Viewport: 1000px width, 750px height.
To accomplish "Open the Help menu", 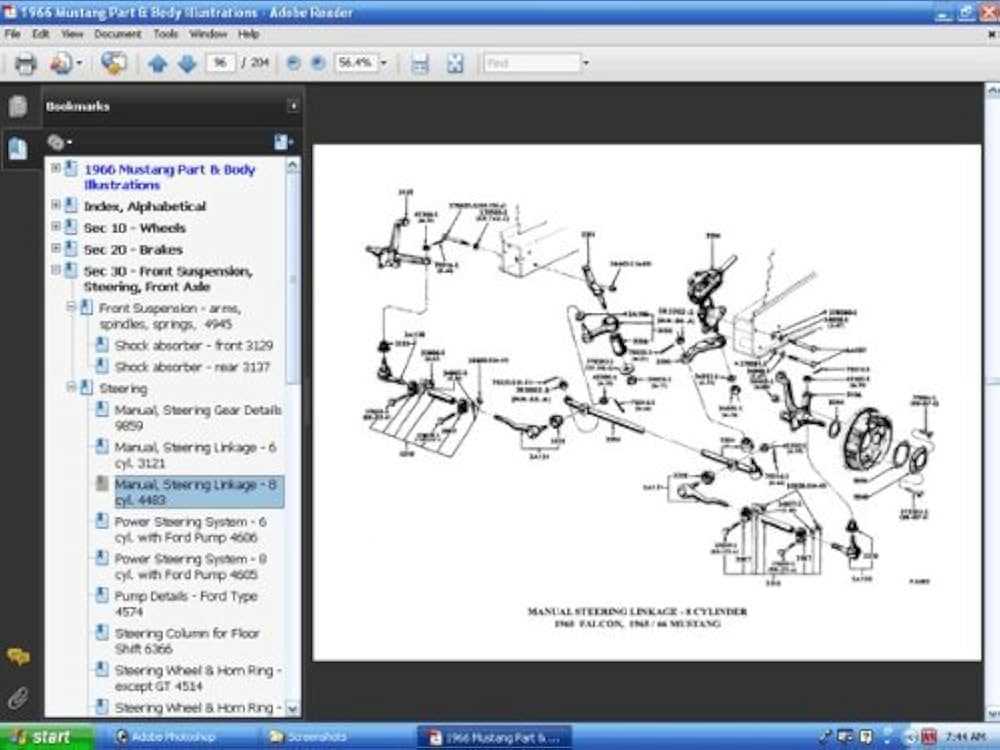I will click(248, 34).
